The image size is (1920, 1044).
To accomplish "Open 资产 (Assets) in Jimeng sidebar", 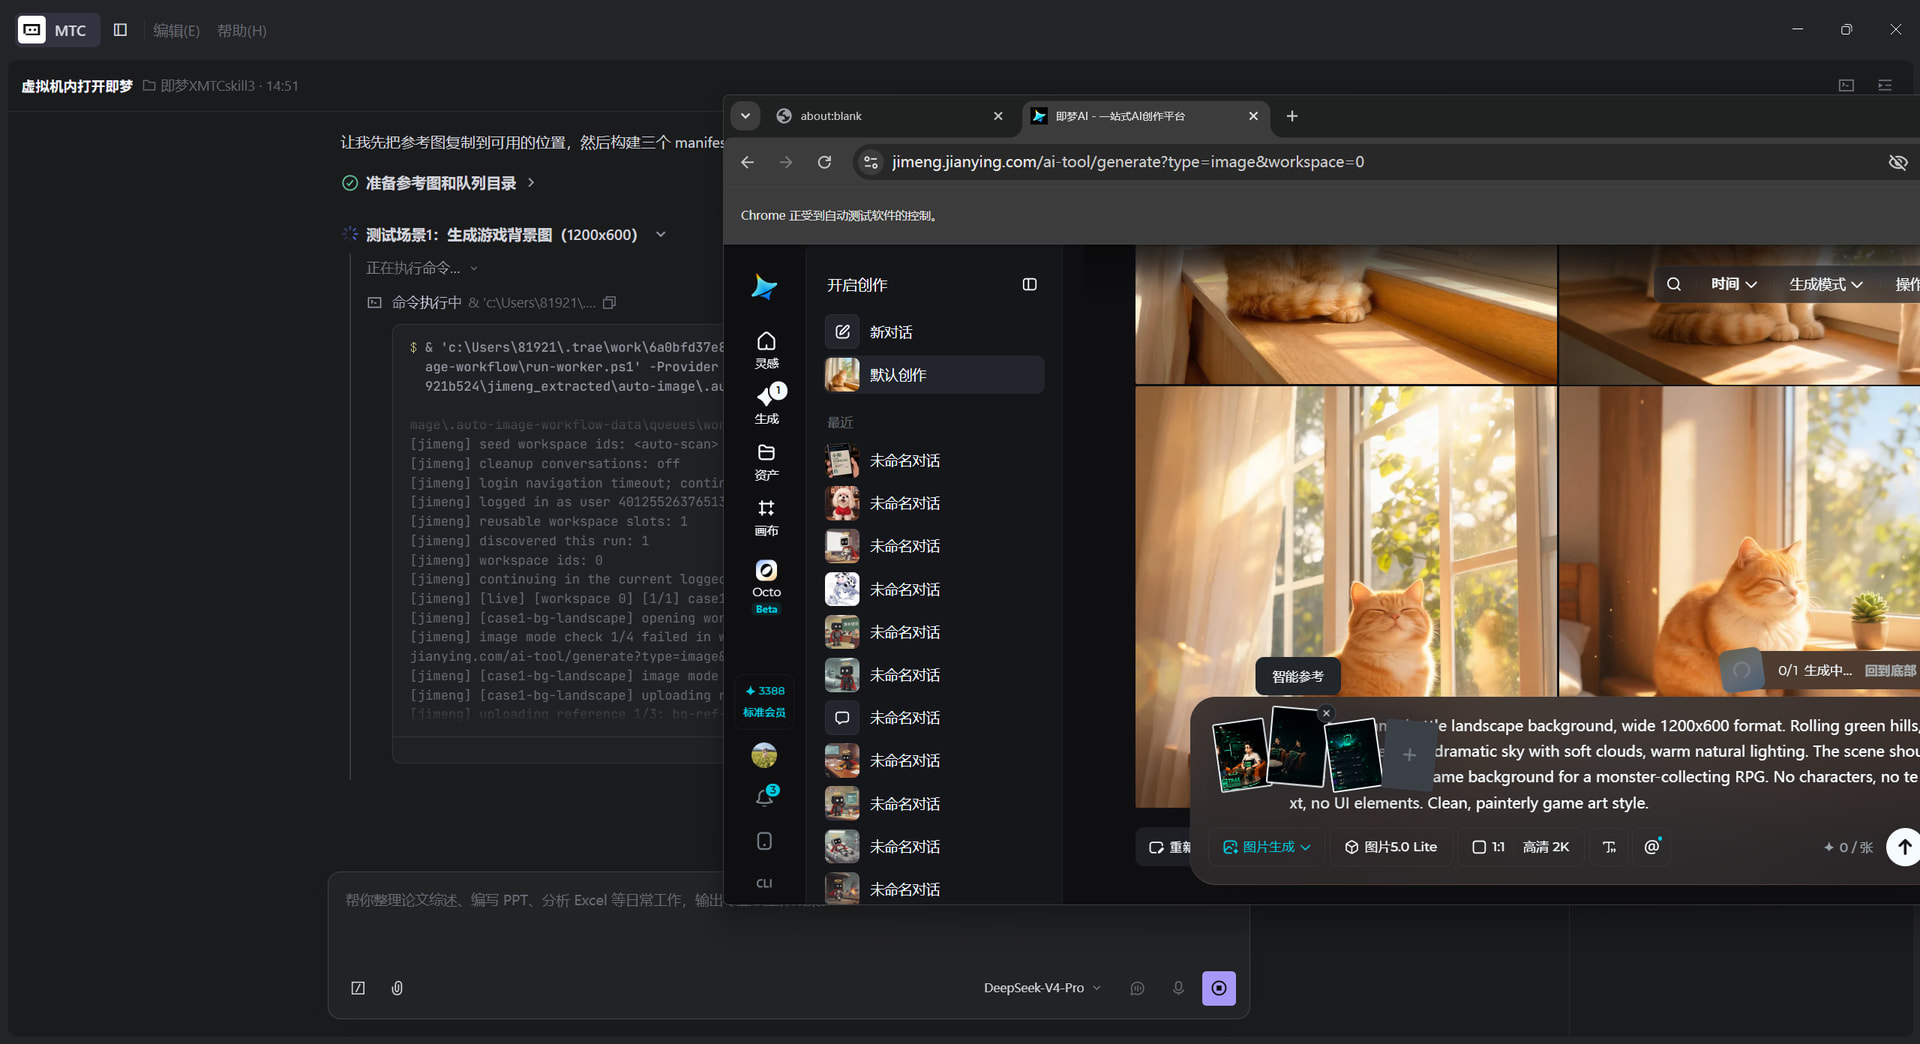I will tap(766, 462).
